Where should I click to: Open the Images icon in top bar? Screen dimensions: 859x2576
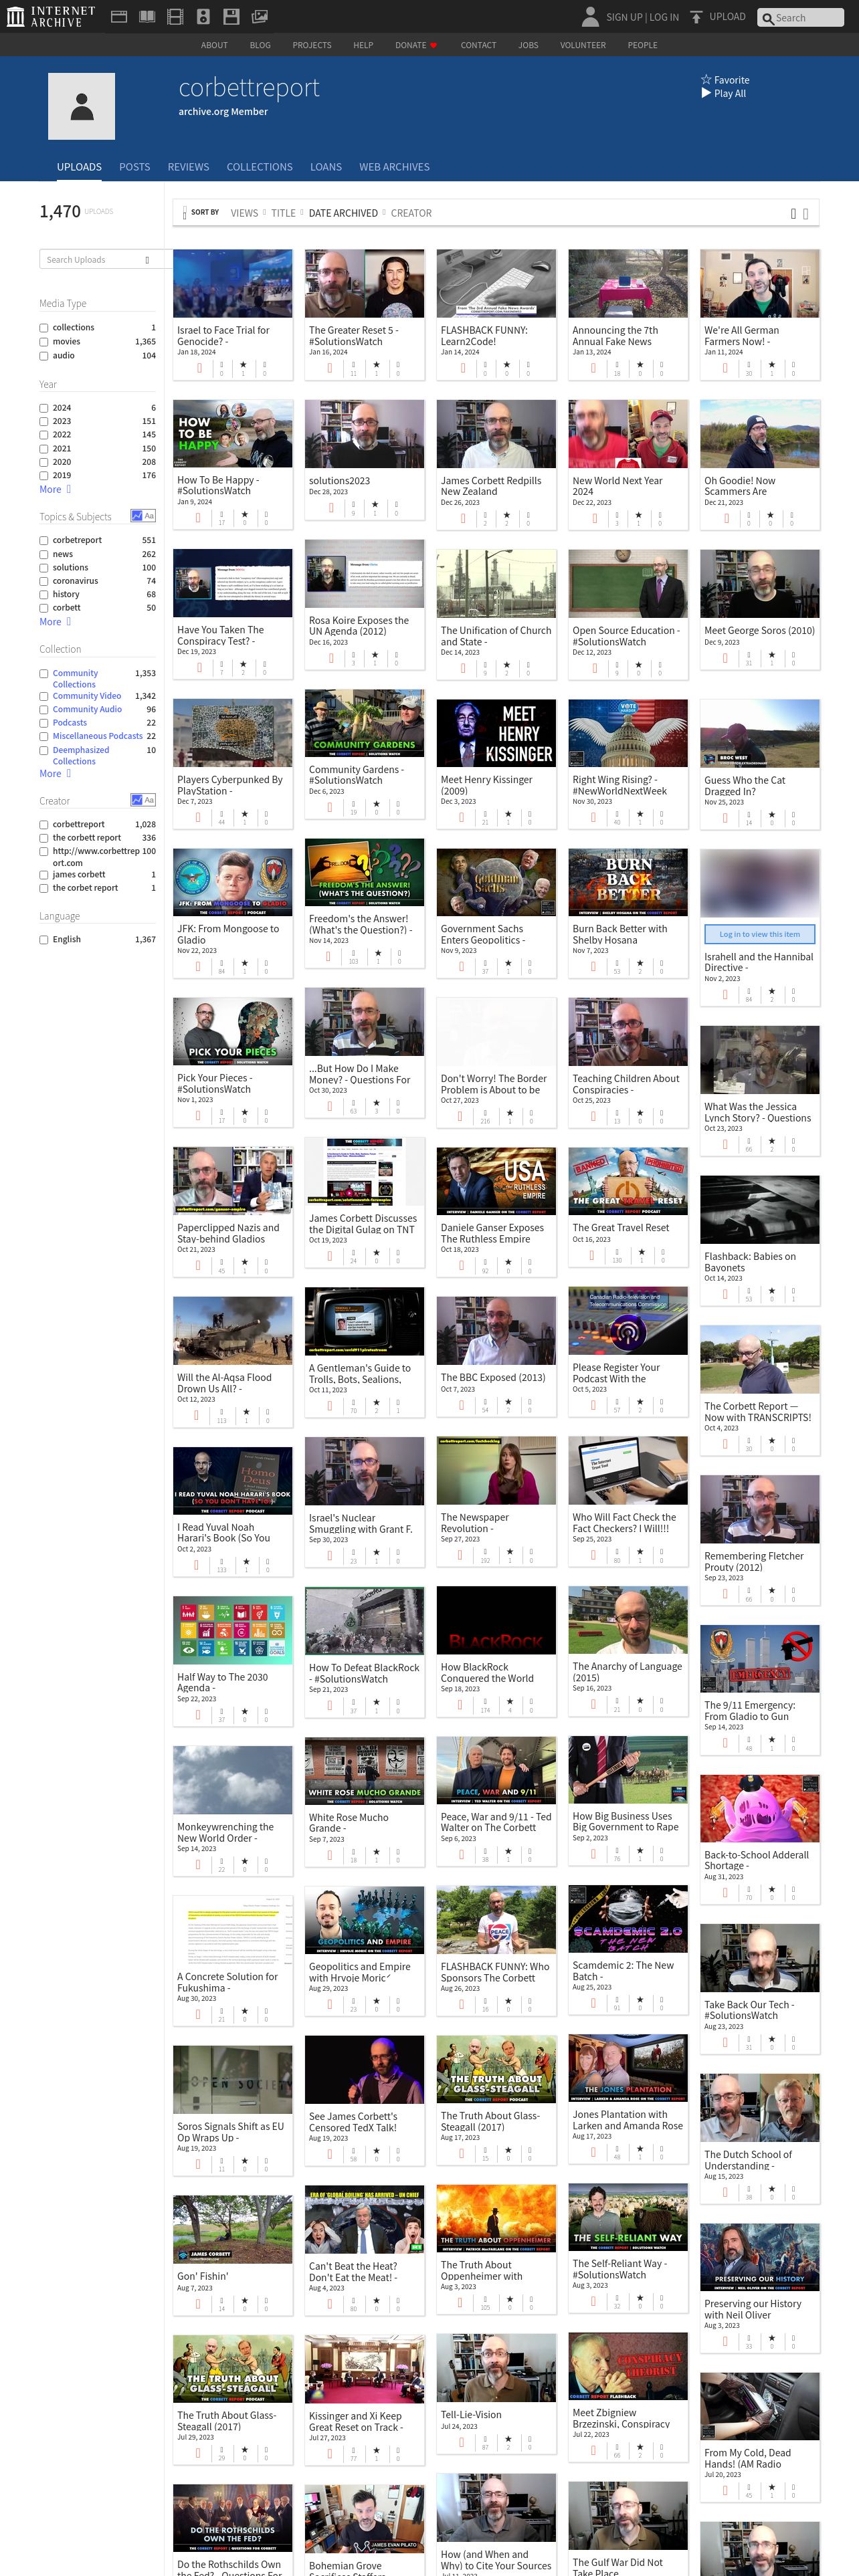point(259,17)
